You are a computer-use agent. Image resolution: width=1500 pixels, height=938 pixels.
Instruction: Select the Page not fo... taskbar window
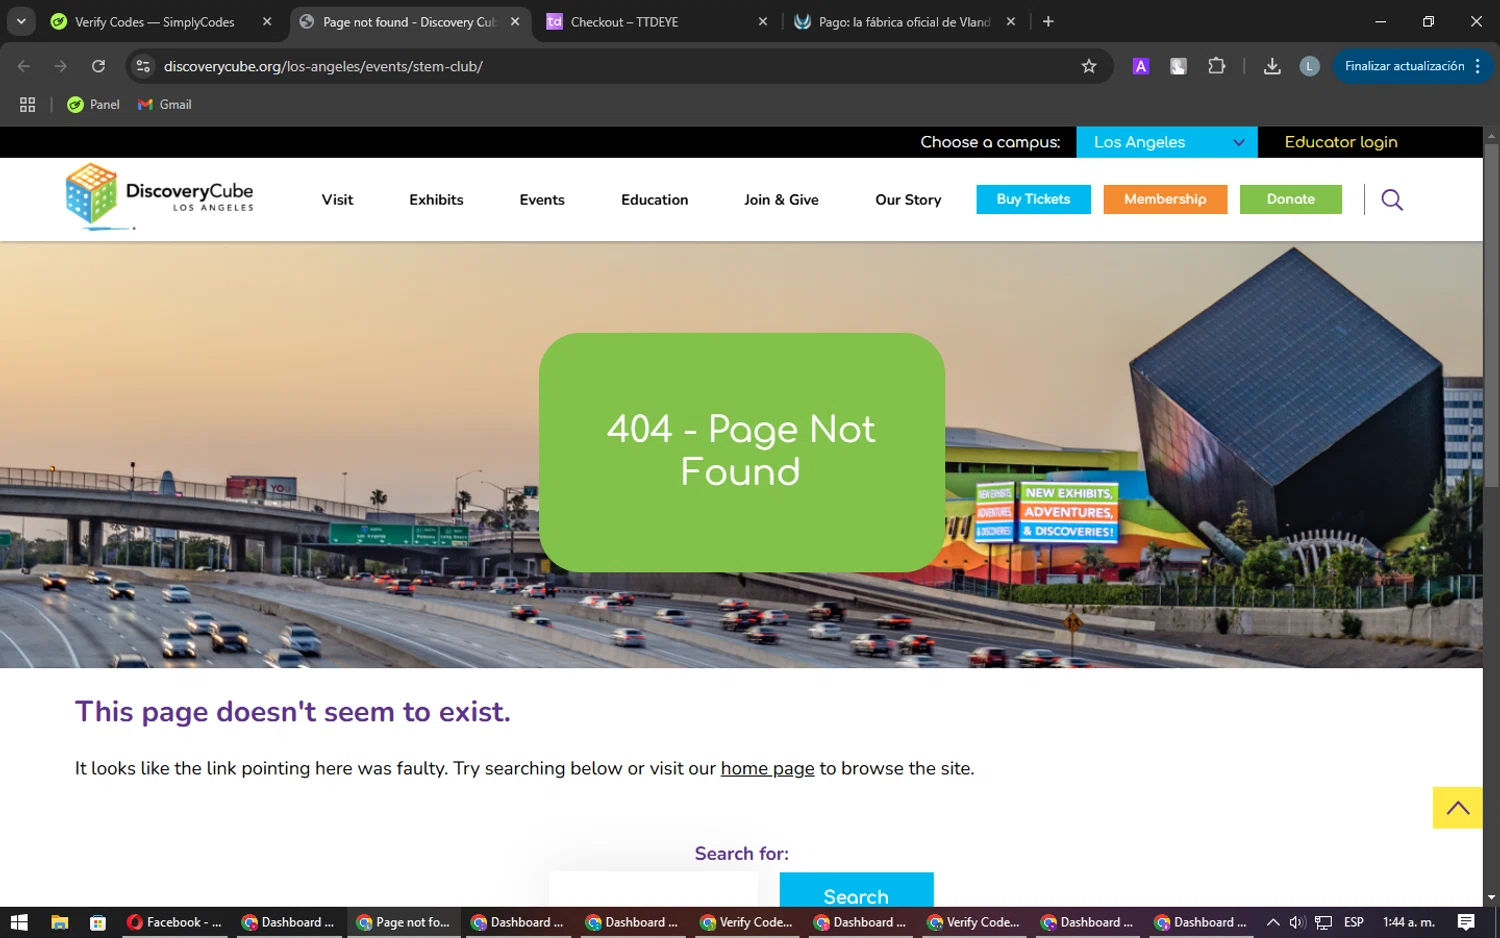click(404, 923)
